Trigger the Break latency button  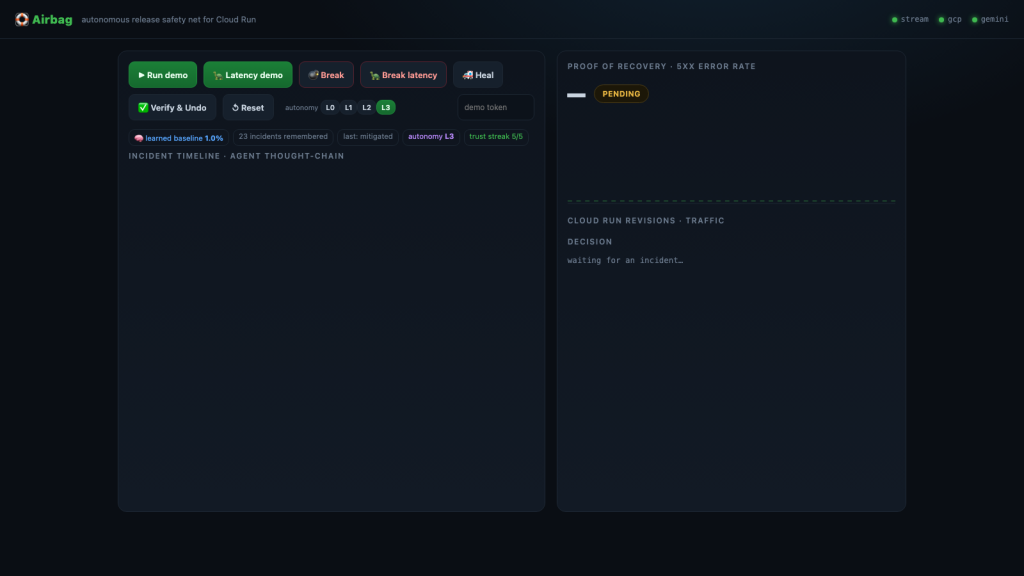403,75
